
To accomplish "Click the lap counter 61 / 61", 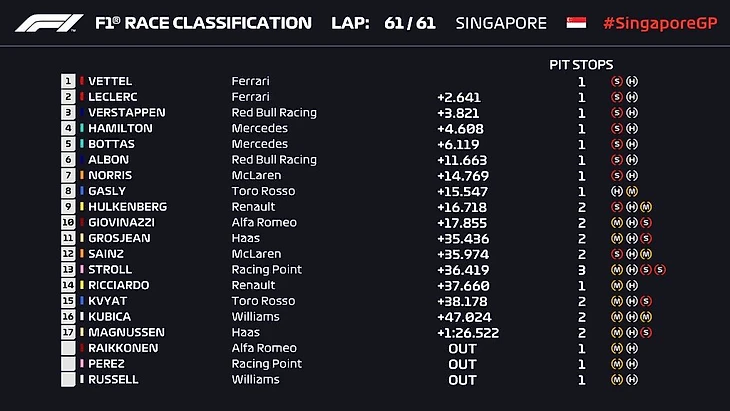I will 409,22.
